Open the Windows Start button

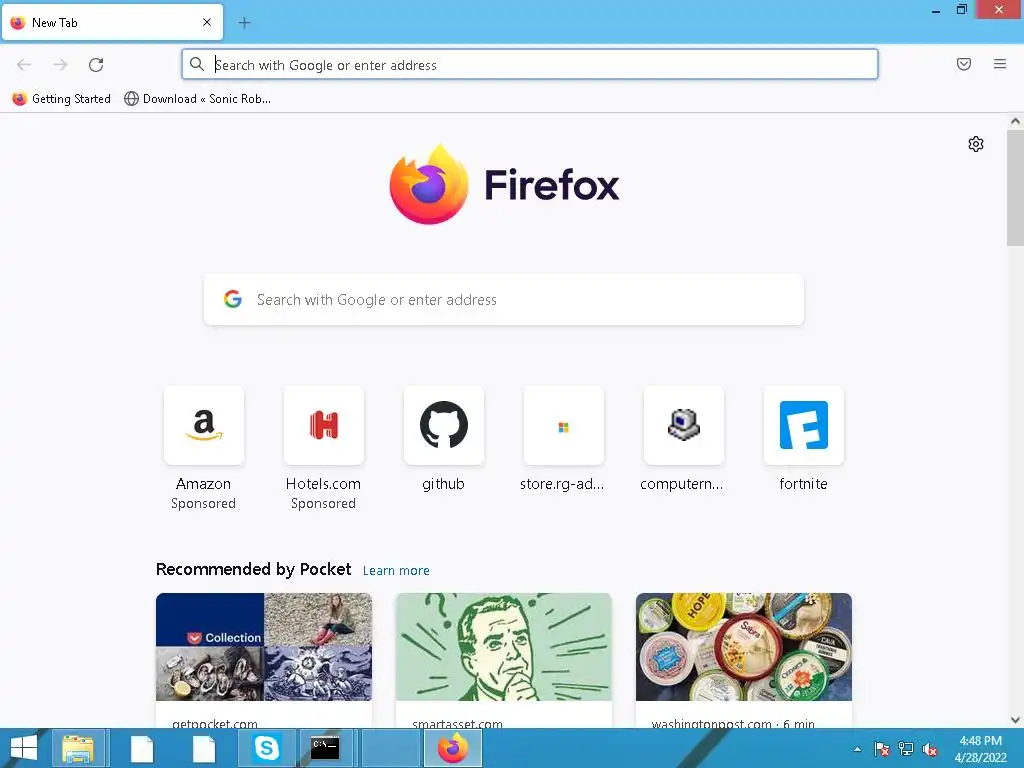[x=24, y=748]
